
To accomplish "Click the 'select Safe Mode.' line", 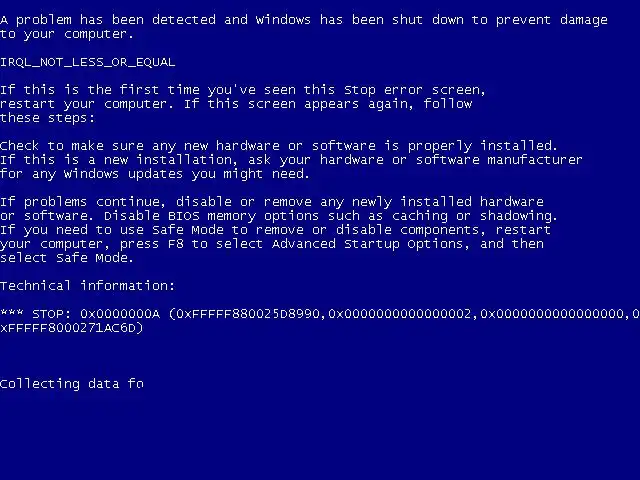I will 67,258.
